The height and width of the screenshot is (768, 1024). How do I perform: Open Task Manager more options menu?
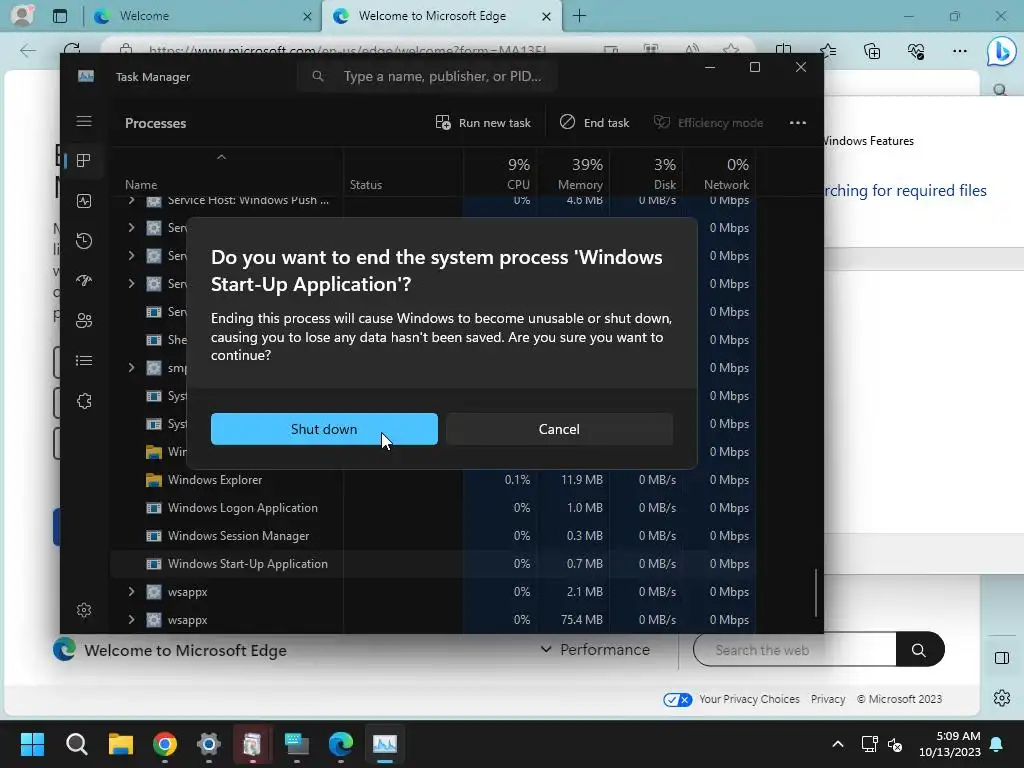click(x=797, y=123)
